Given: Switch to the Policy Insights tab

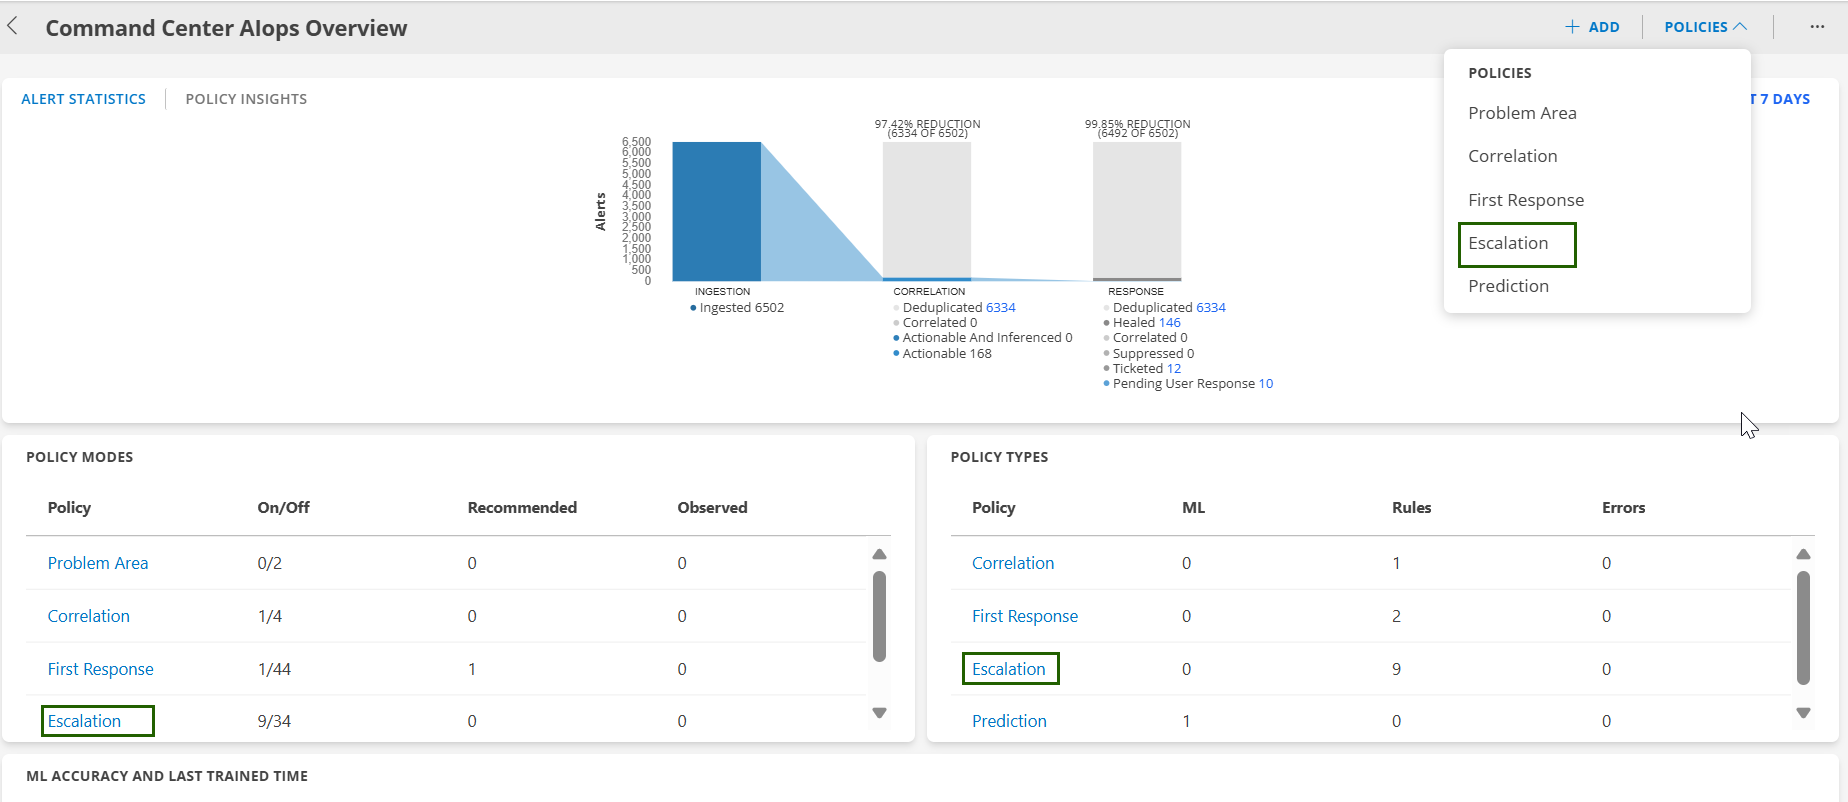Looking at the screenshot, I should point(246,99).
